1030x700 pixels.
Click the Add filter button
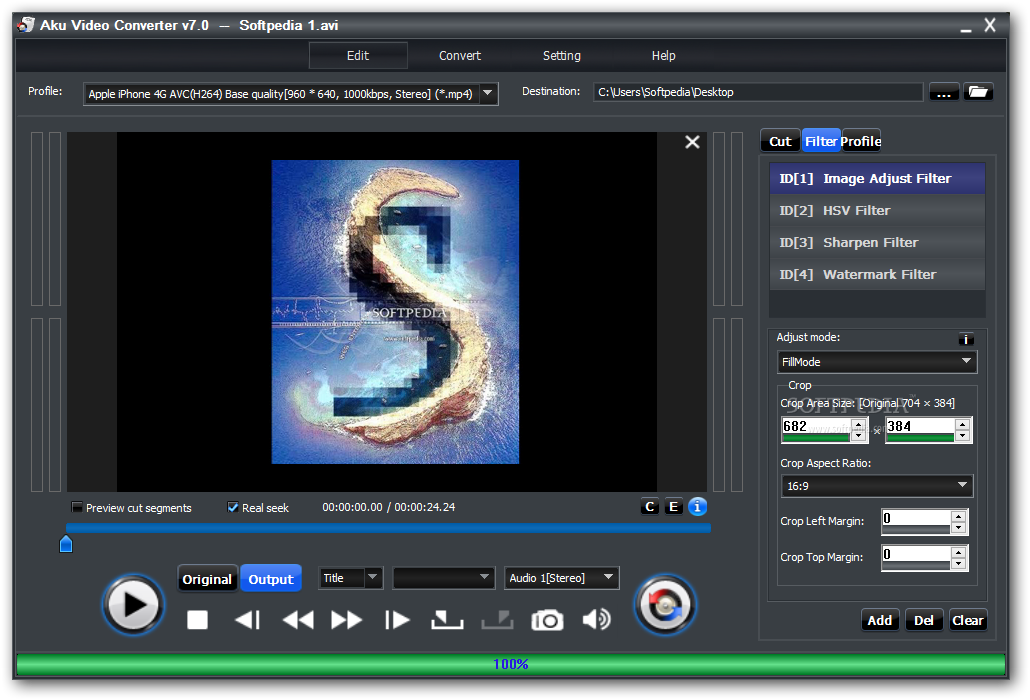[880, 621]
